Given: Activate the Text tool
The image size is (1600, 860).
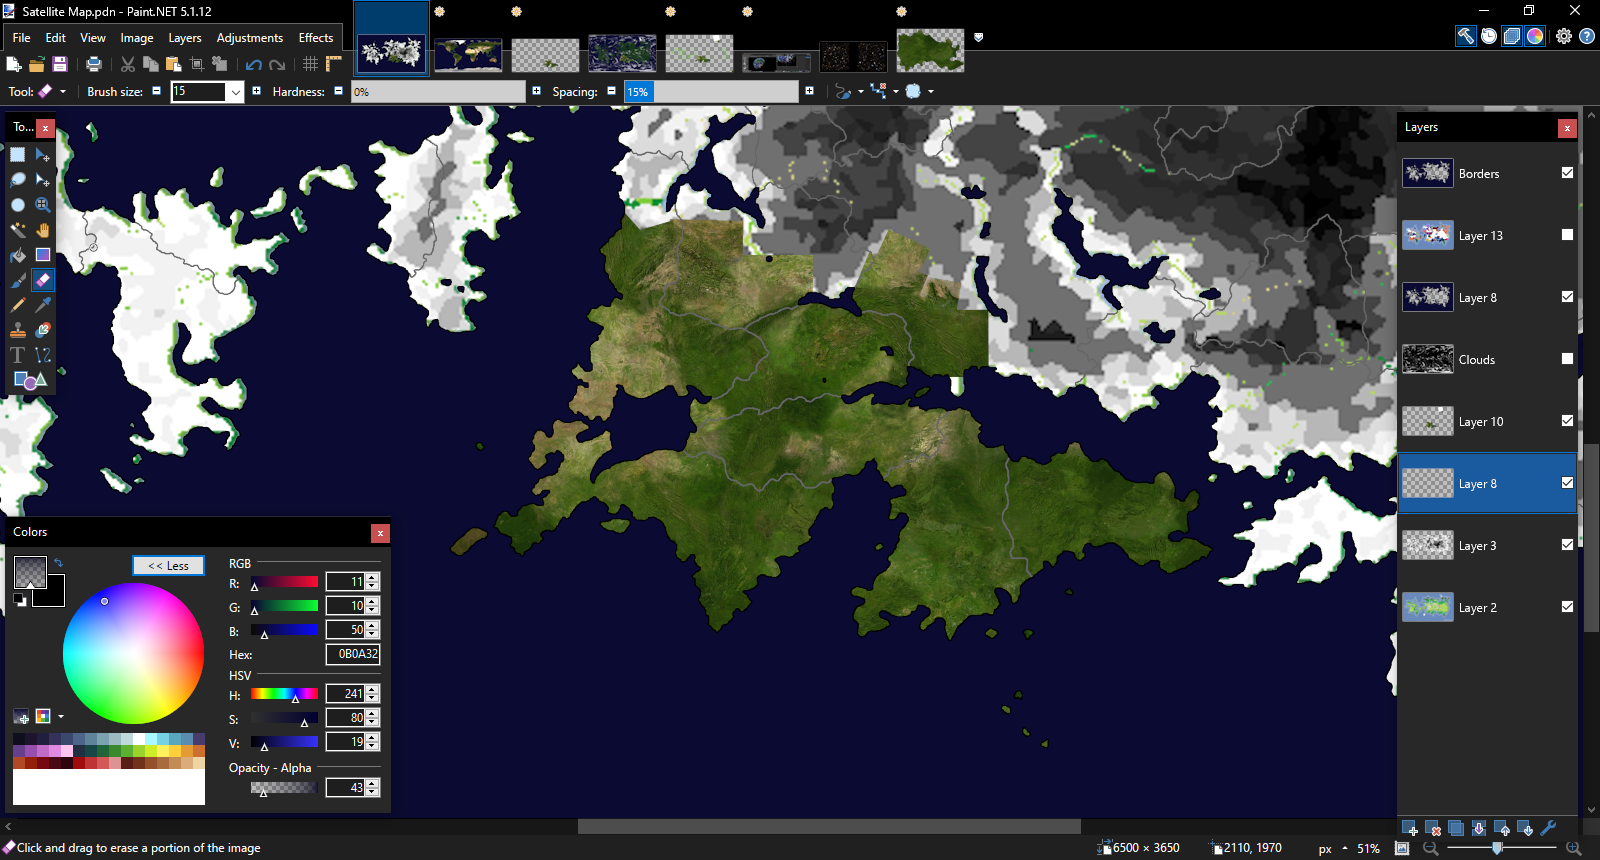Looking at the screenshot, I should 18,355.
